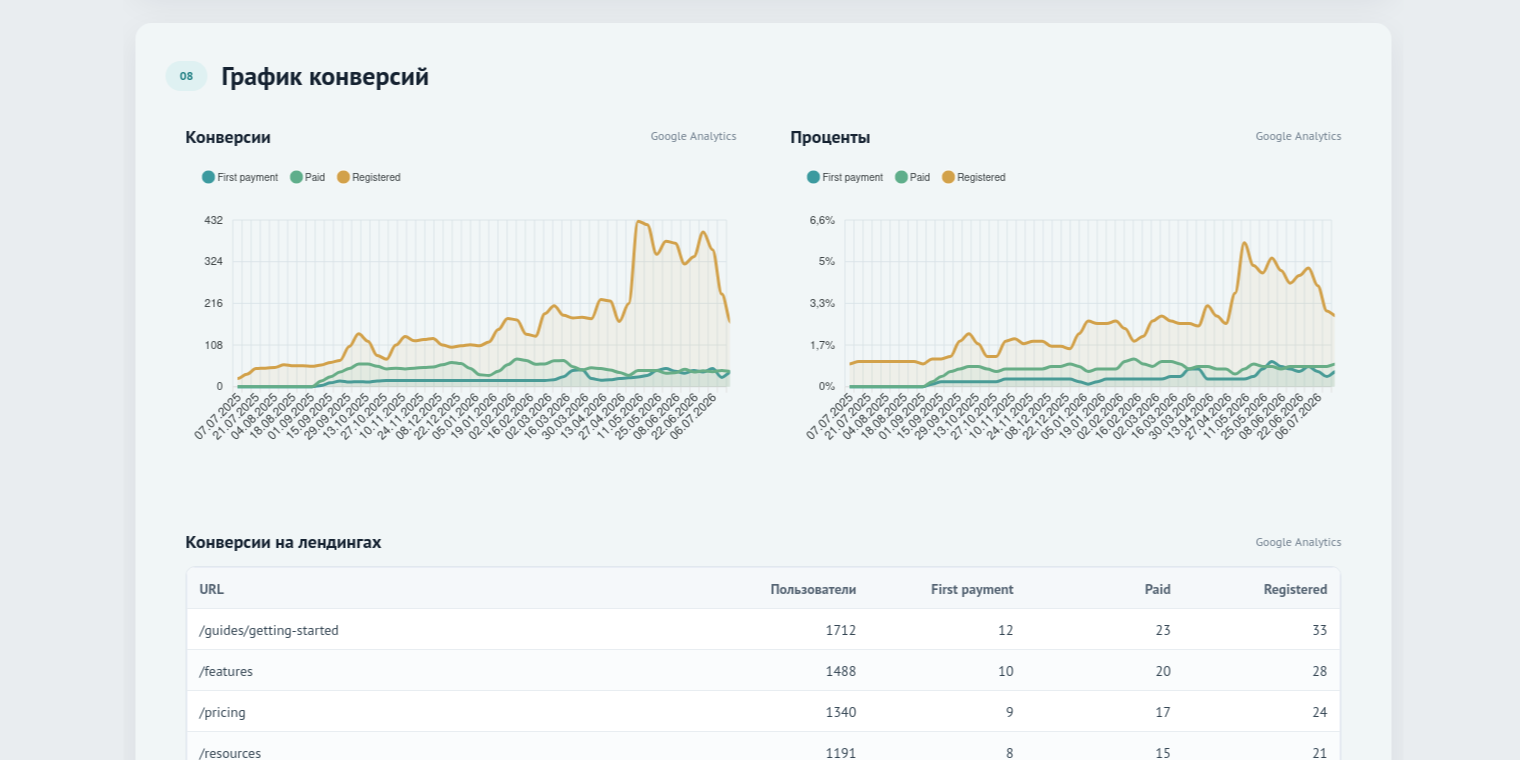This screenshot has width=1520, height=760.
Task: Sort table by Paid column header
Action: (x=1157, y=589)
